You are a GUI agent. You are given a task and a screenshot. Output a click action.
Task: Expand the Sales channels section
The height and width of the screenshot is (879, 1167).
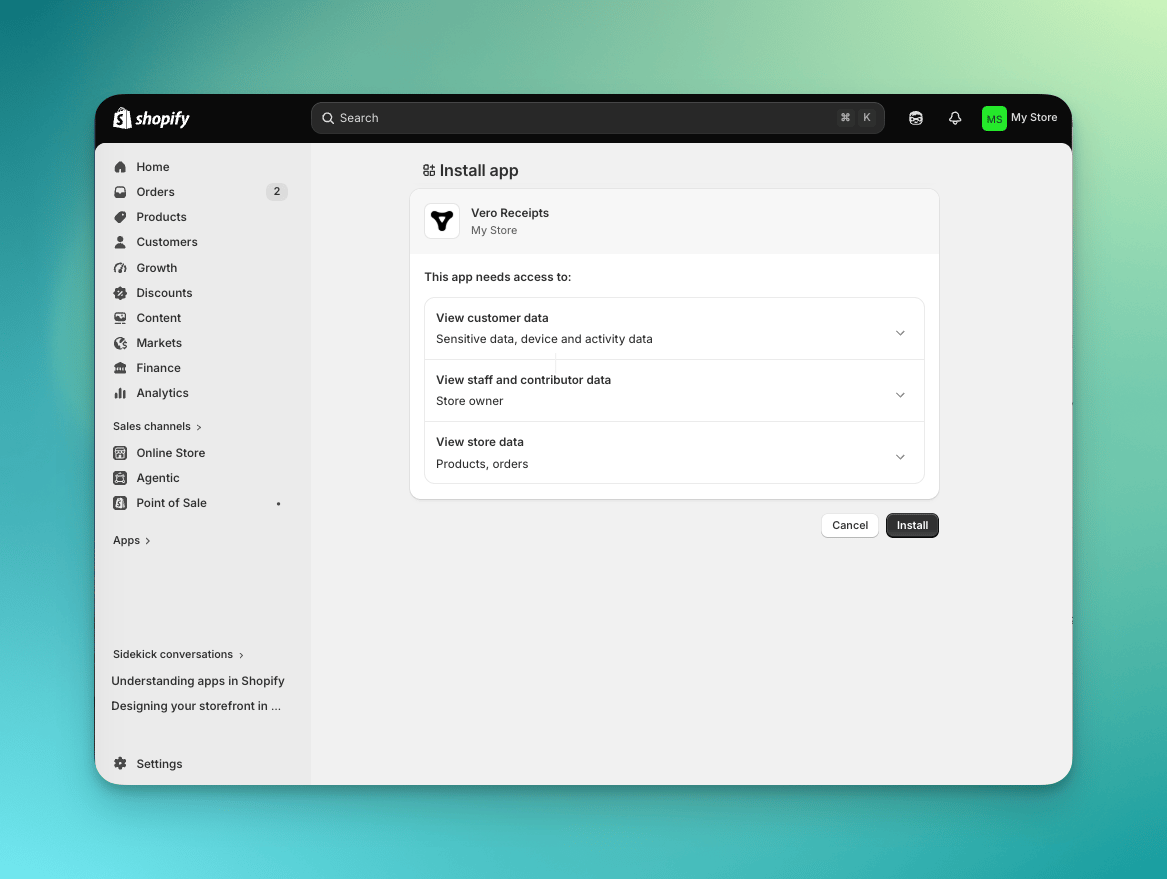pyautogui.click(x=157, y=426)
